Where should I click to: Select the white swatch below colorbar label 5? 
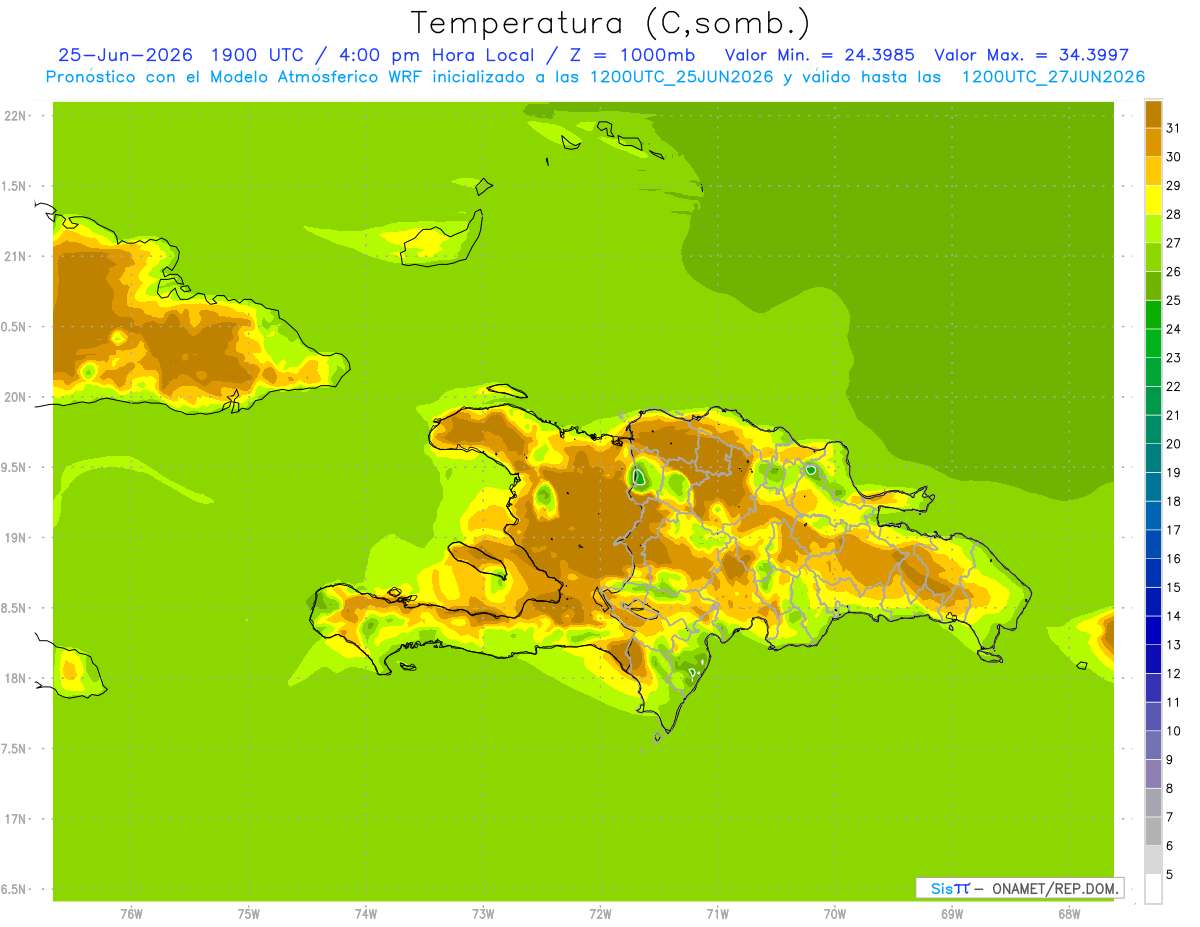(1153, 889)
